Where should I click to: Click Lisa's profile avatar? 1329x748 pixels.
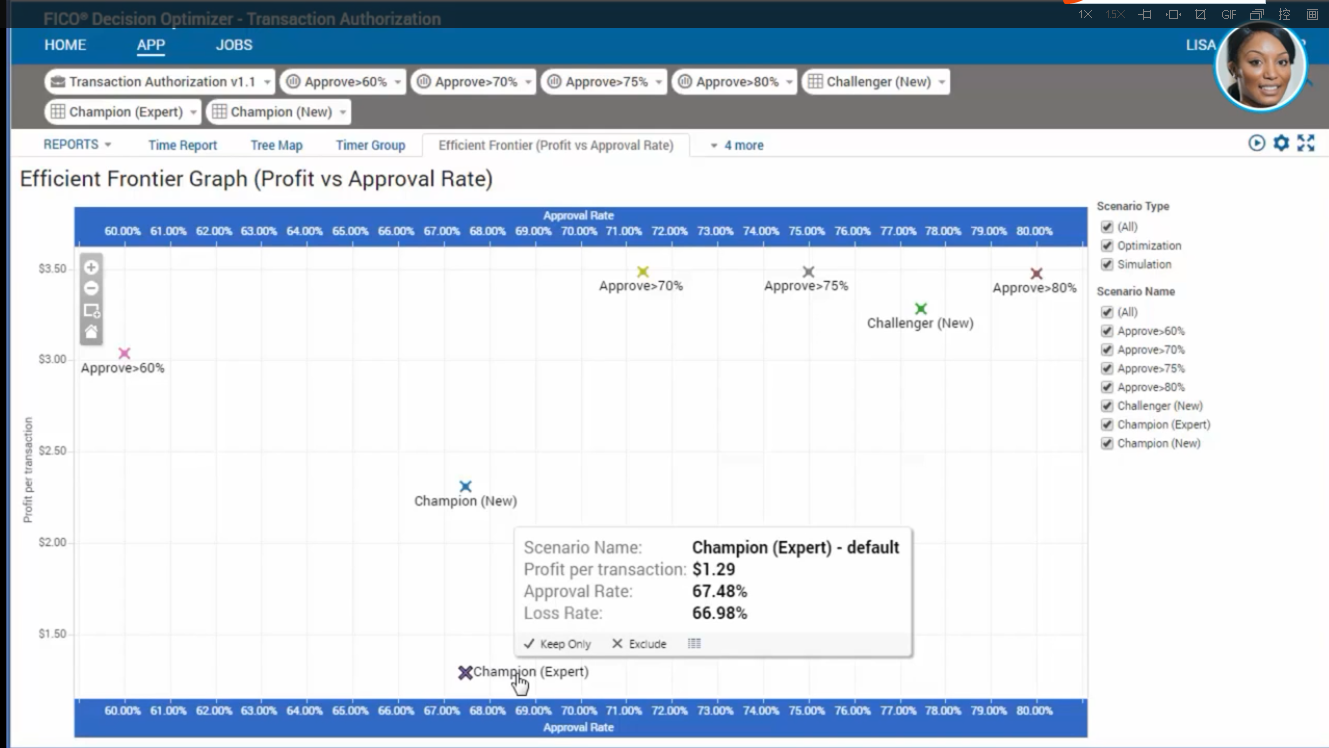(1261, 66)
